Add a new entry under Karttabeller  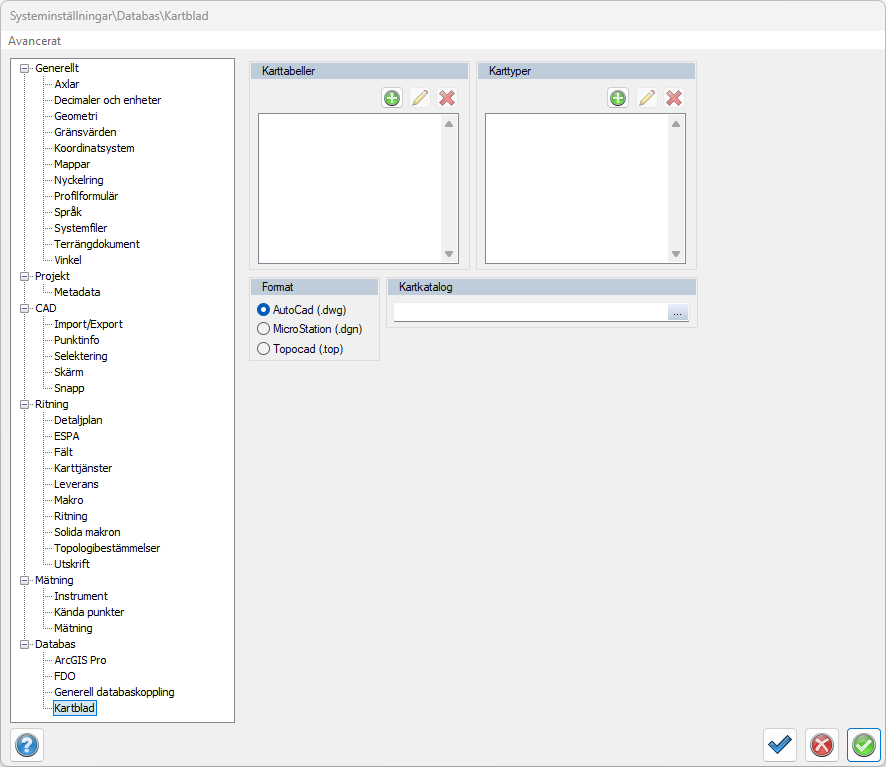click(x=392, y=98)
